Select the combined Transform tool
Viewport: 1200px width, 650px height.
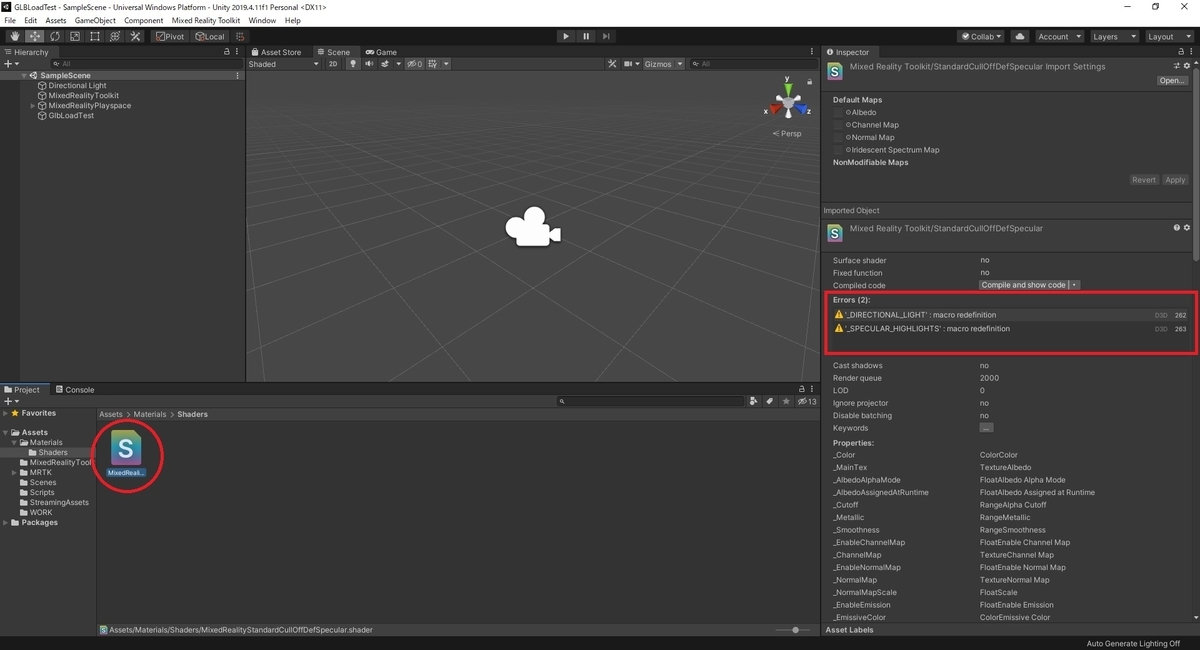point(114,37)
